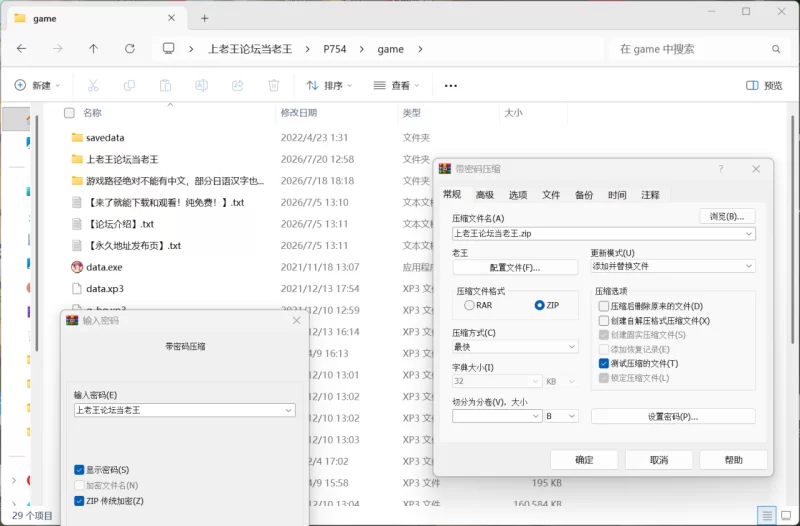The image size is (800, 526).
Task: Click the Delete trash icon
Action: [x=274, y=85]
